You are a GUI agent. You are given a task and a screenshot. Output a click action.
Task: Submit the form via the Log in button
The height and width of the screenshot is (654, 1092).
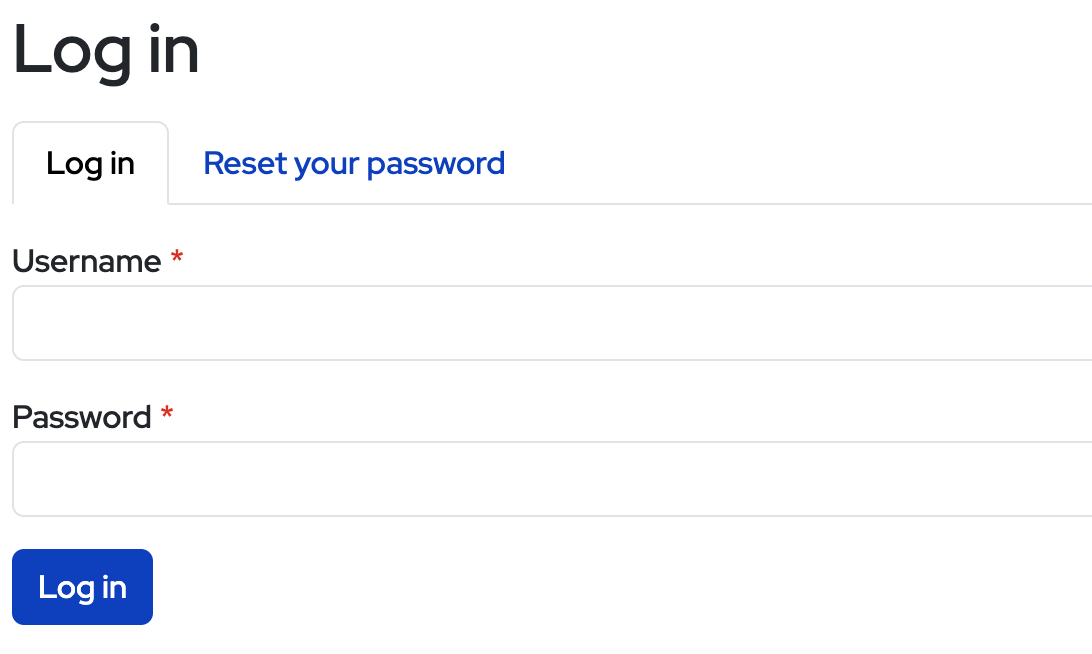pyautogui.click(x=82, y=587)
